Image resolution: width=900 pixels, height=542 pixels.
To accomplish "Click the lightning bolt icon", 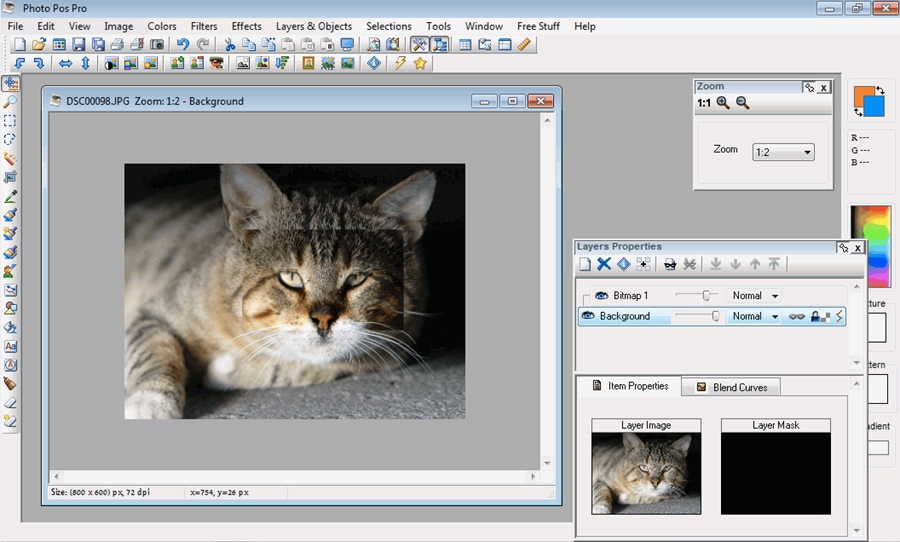I will tap(401, 63).
